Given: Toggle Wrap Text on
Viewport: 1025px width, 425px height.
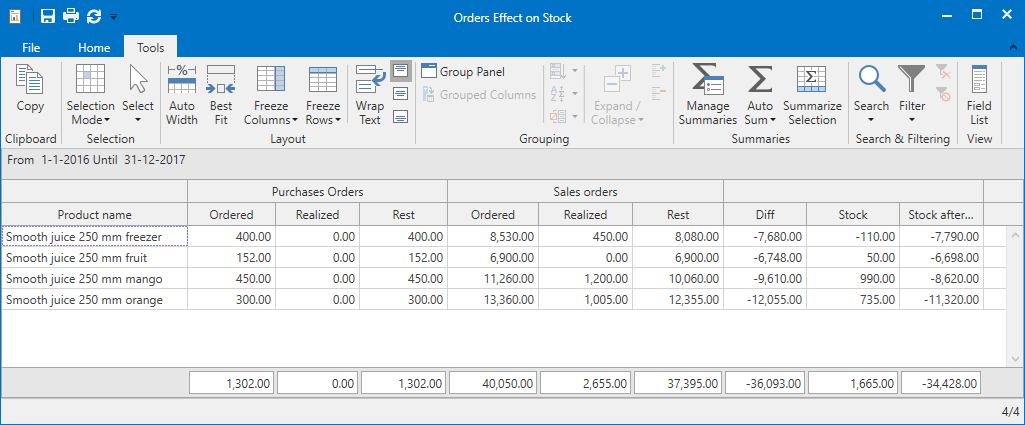Looking at the screenshot, I should tap(370, 95).
